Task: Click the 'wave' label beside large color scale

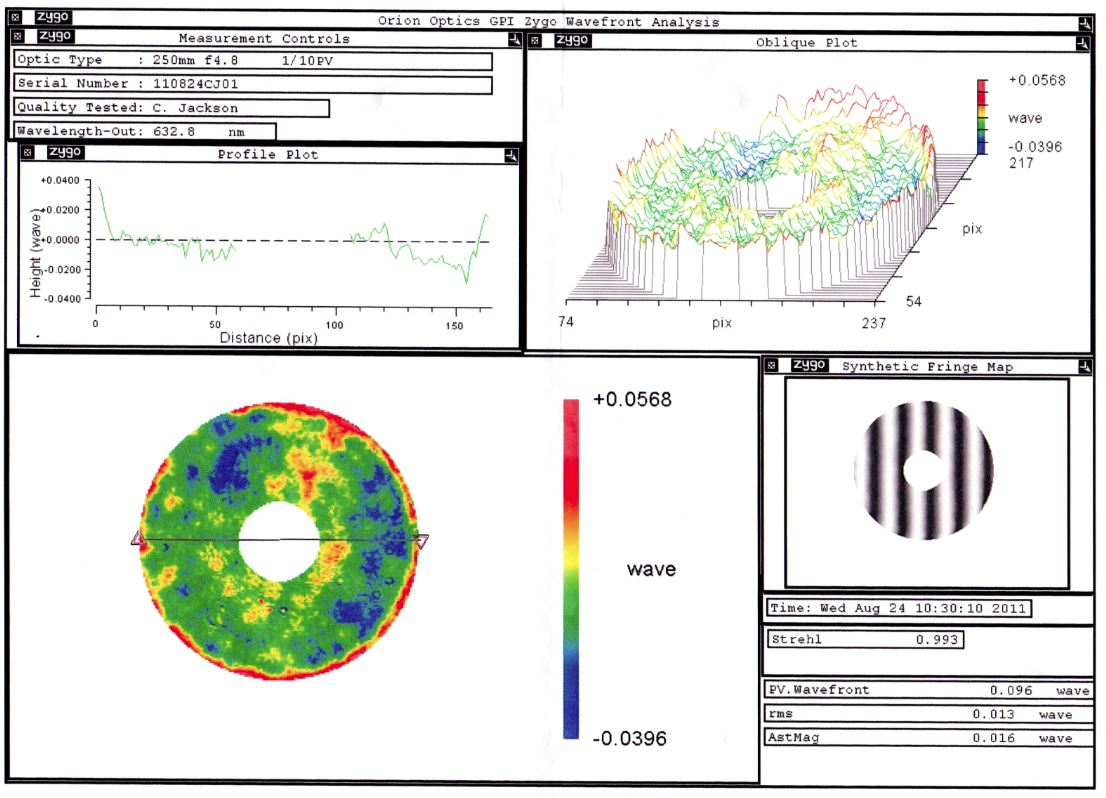Action: coord(651,569)
